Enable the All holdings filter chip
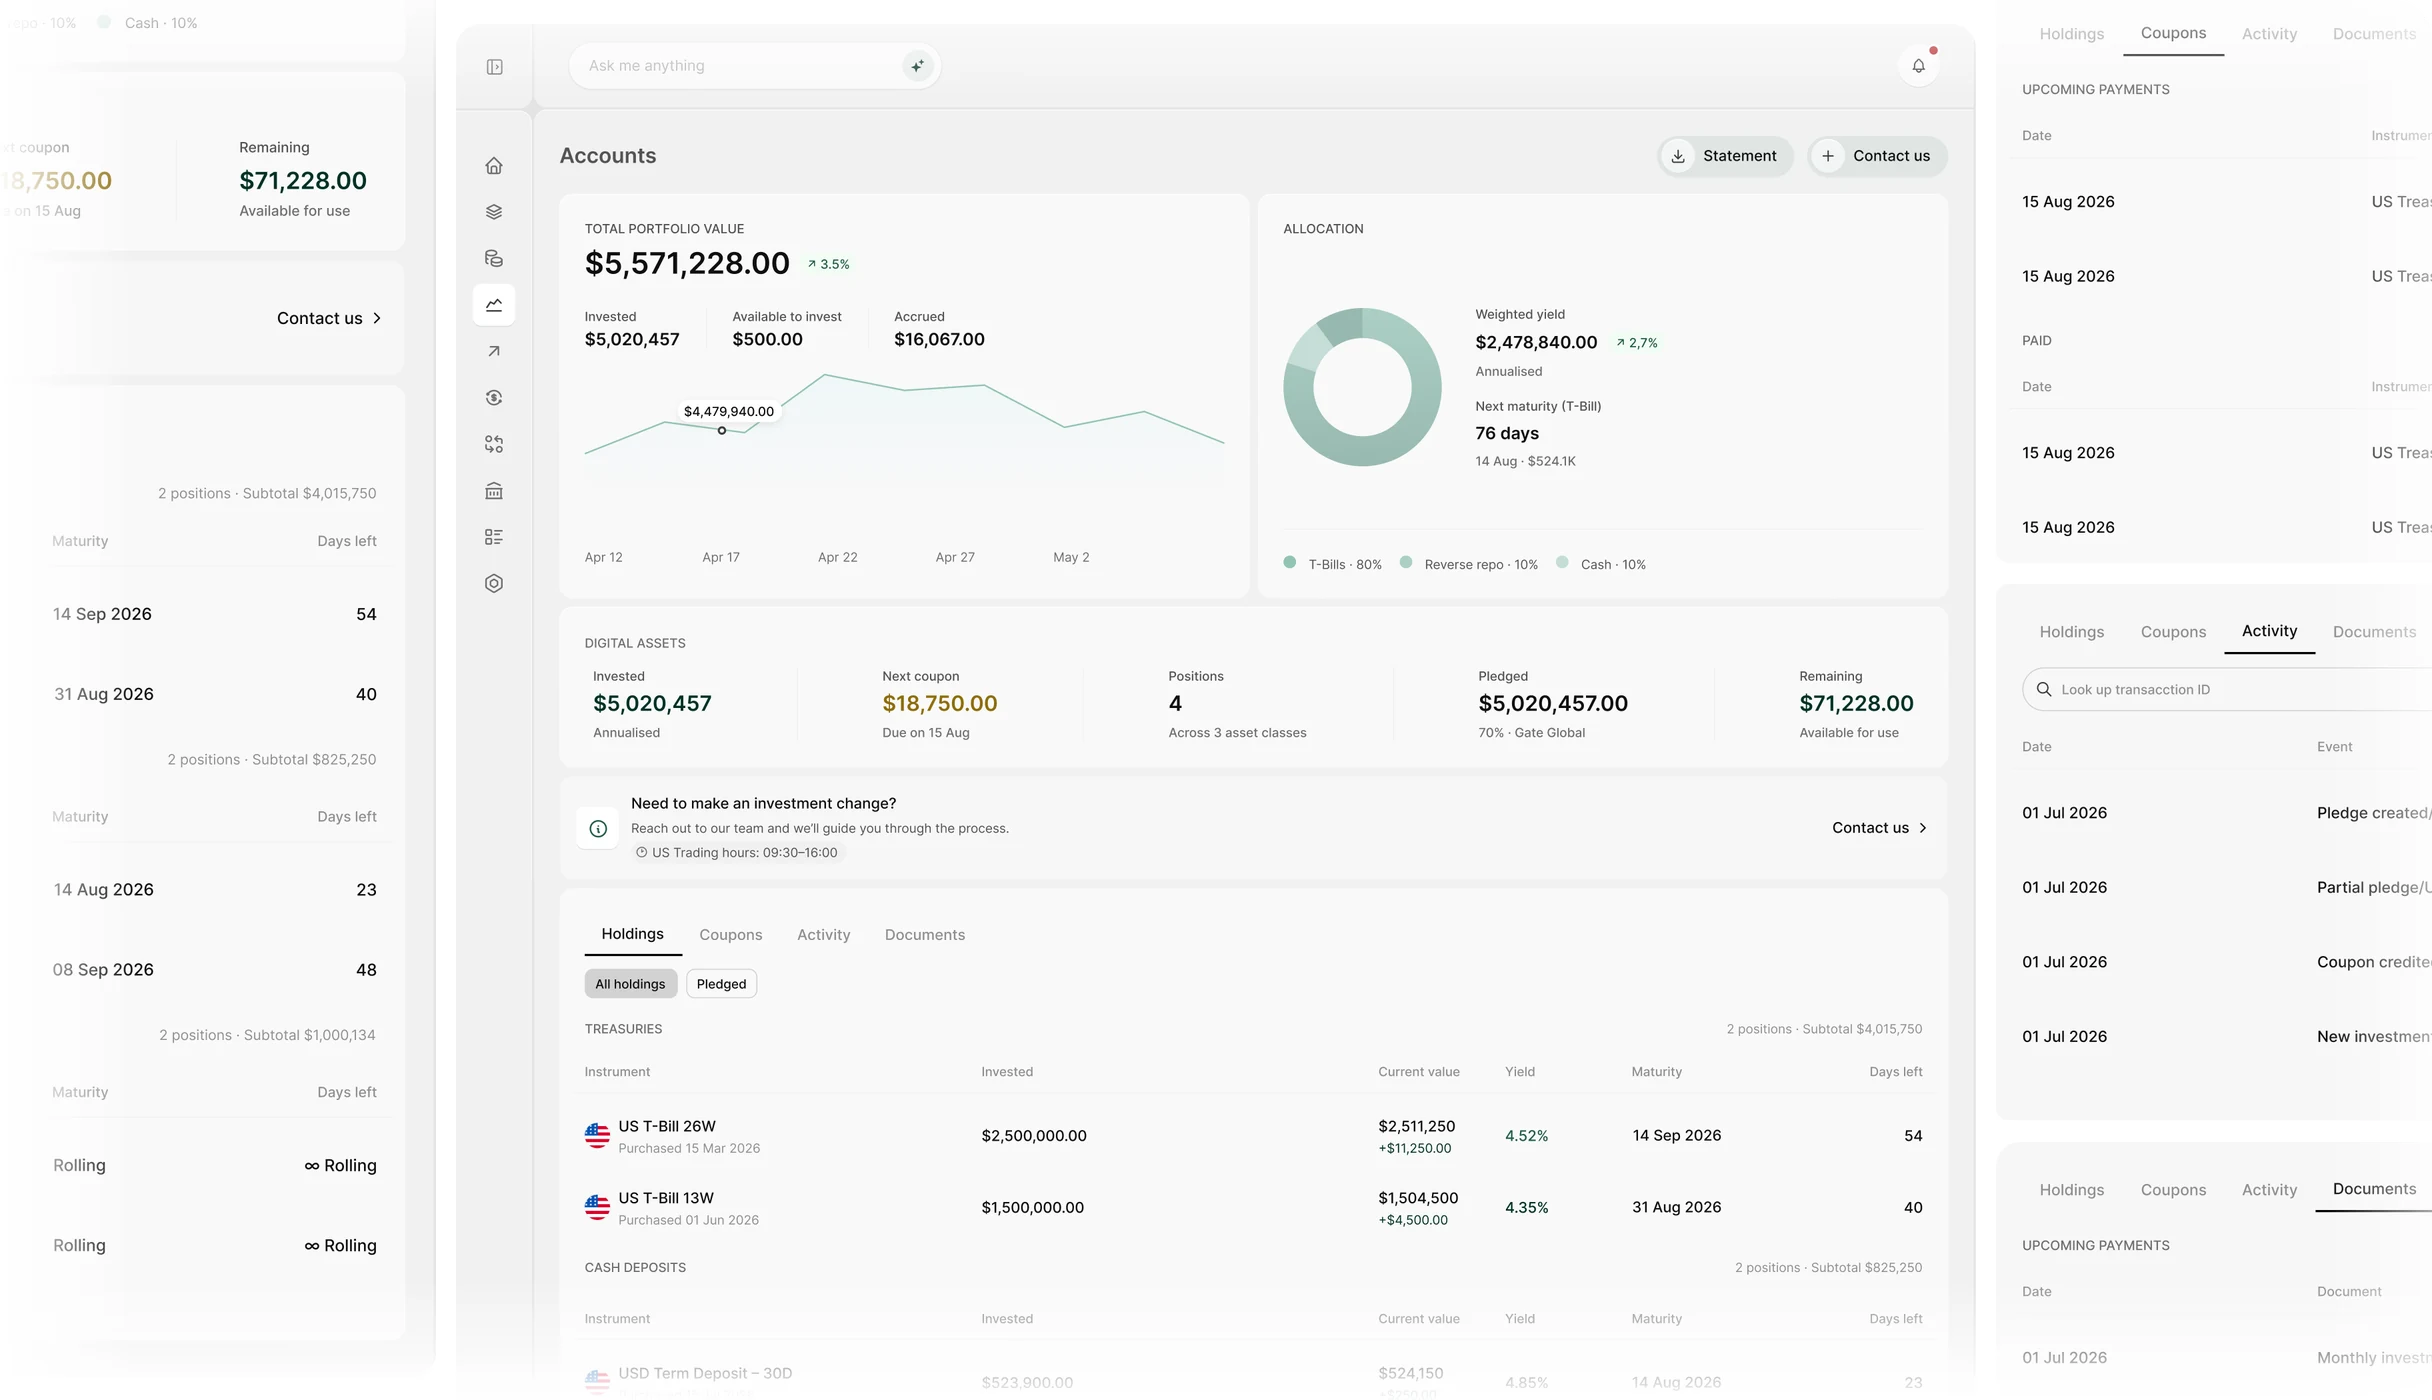2432x1400 pixels. (x=630, y=984)
